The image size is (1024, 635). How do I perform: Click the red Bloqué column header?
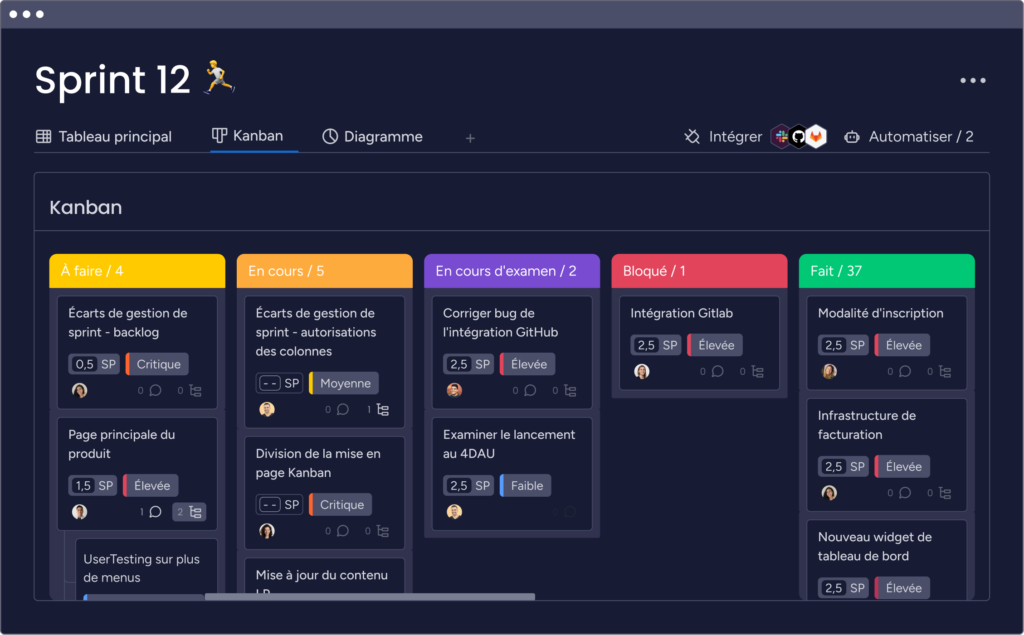click(698, 271)
